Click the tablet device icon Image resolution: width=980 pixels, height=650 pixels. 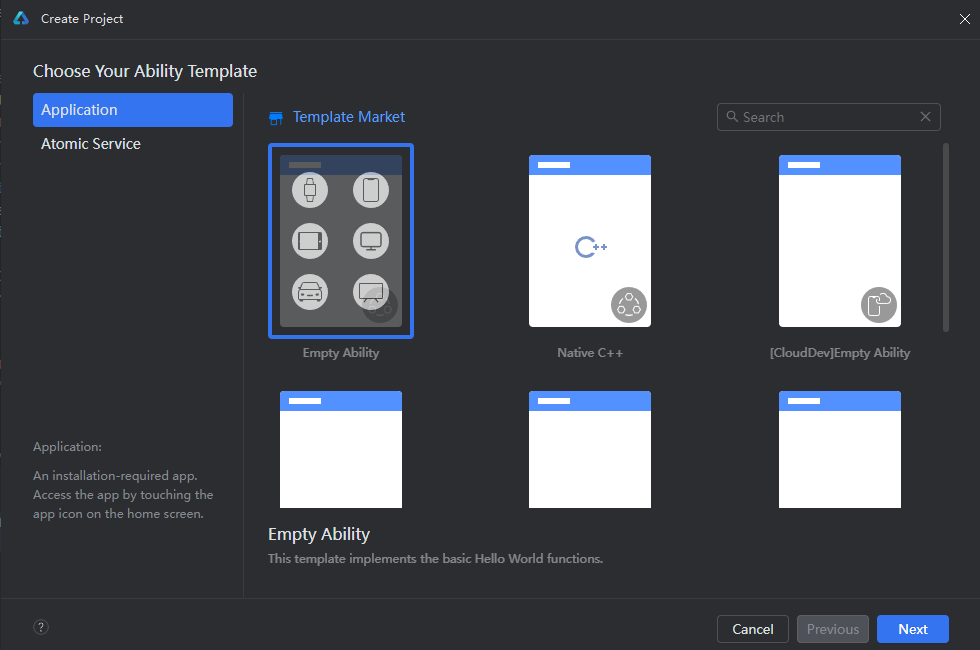pyautogui.click(x=310, y=241)
